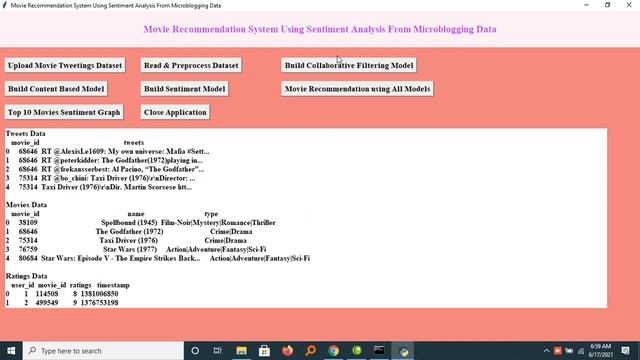This screenshot has height=360, width=640.
Task: Minimize the application window
Action: coord(587,5)
